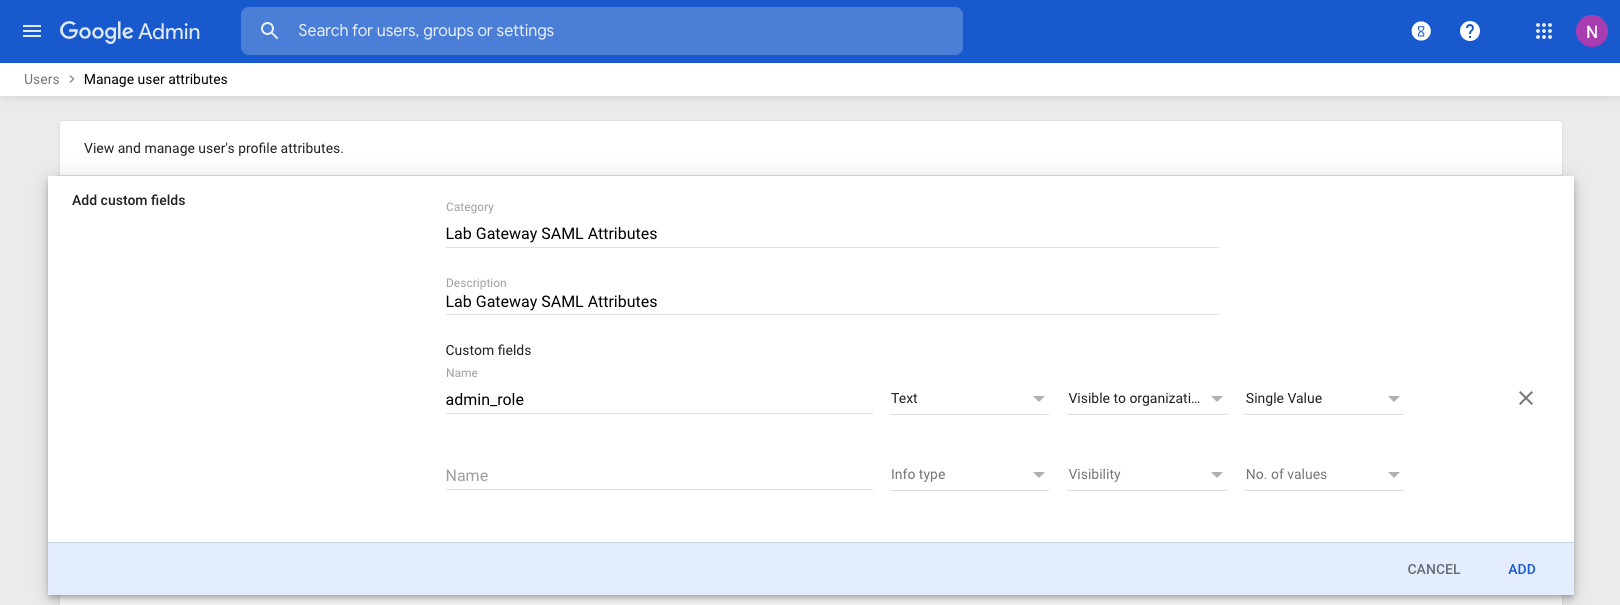Click the empty custom field Name input
The width and height of the screenshot is (1620, 605).
658,476
